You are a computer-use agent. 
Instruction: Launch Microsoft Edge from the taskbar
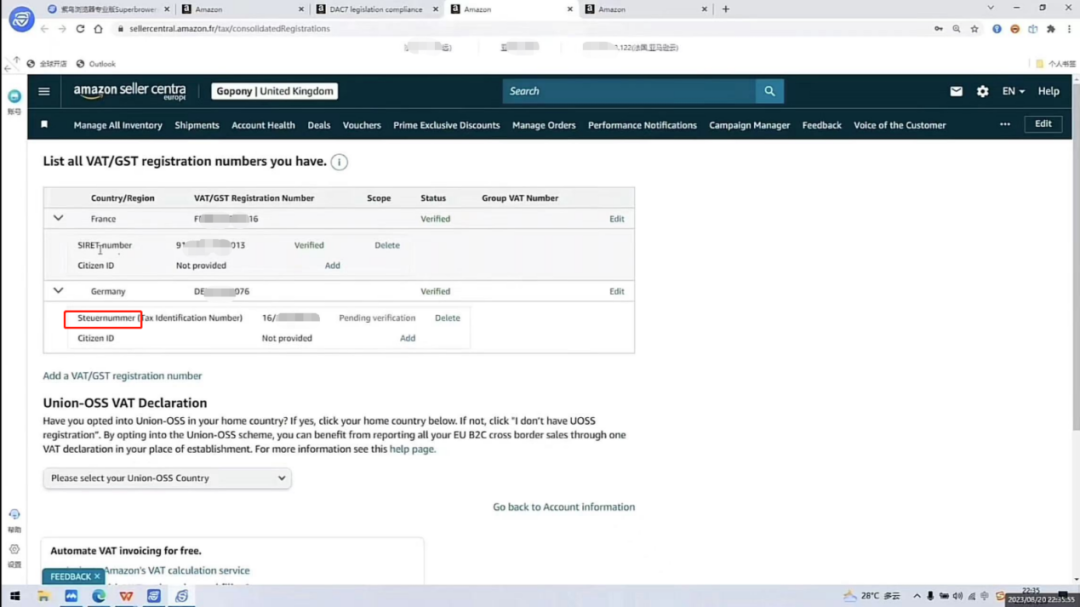coord(98,596)
